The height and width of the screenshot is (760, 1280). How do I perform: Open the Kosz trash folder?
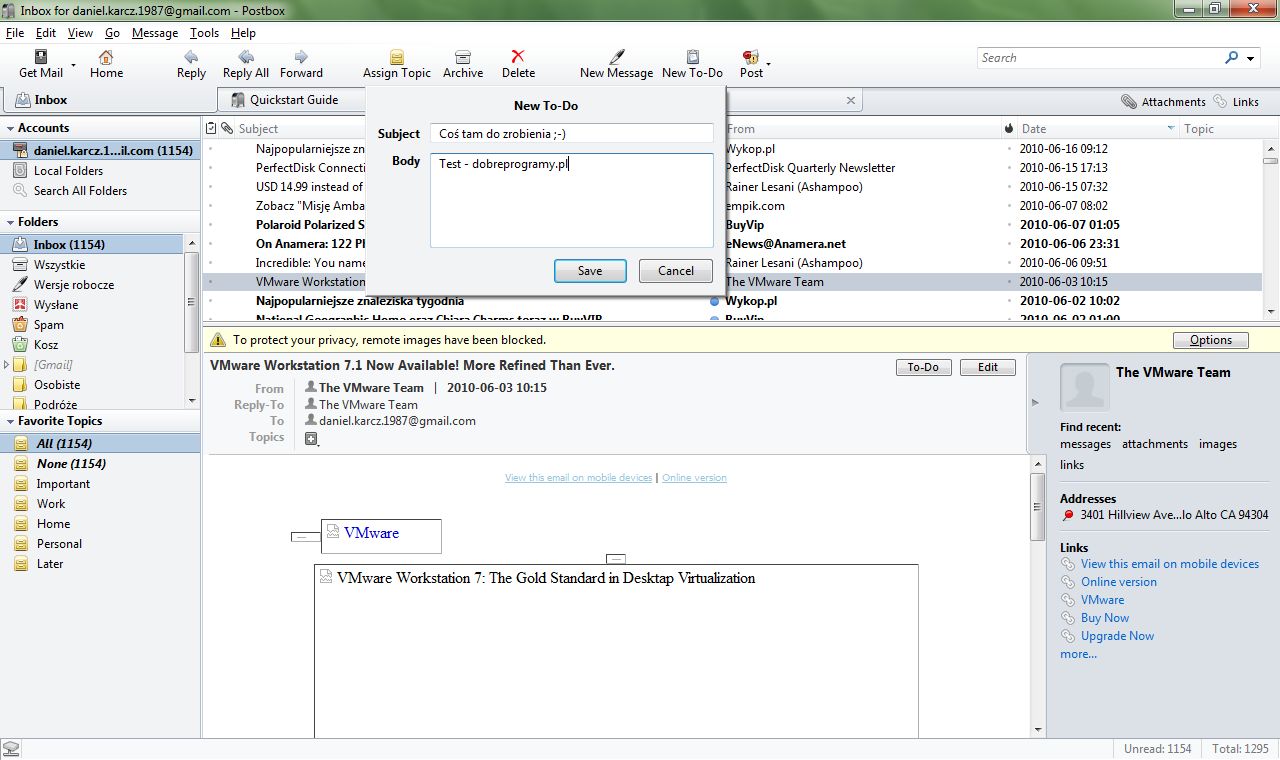tap(46, 345)
